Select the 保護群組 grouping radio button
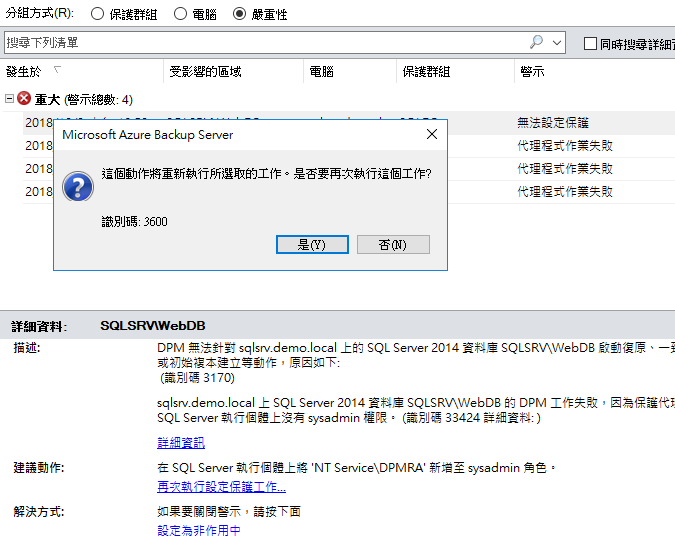Viewport: 675px width, 536px height. [x=97, y=14]
